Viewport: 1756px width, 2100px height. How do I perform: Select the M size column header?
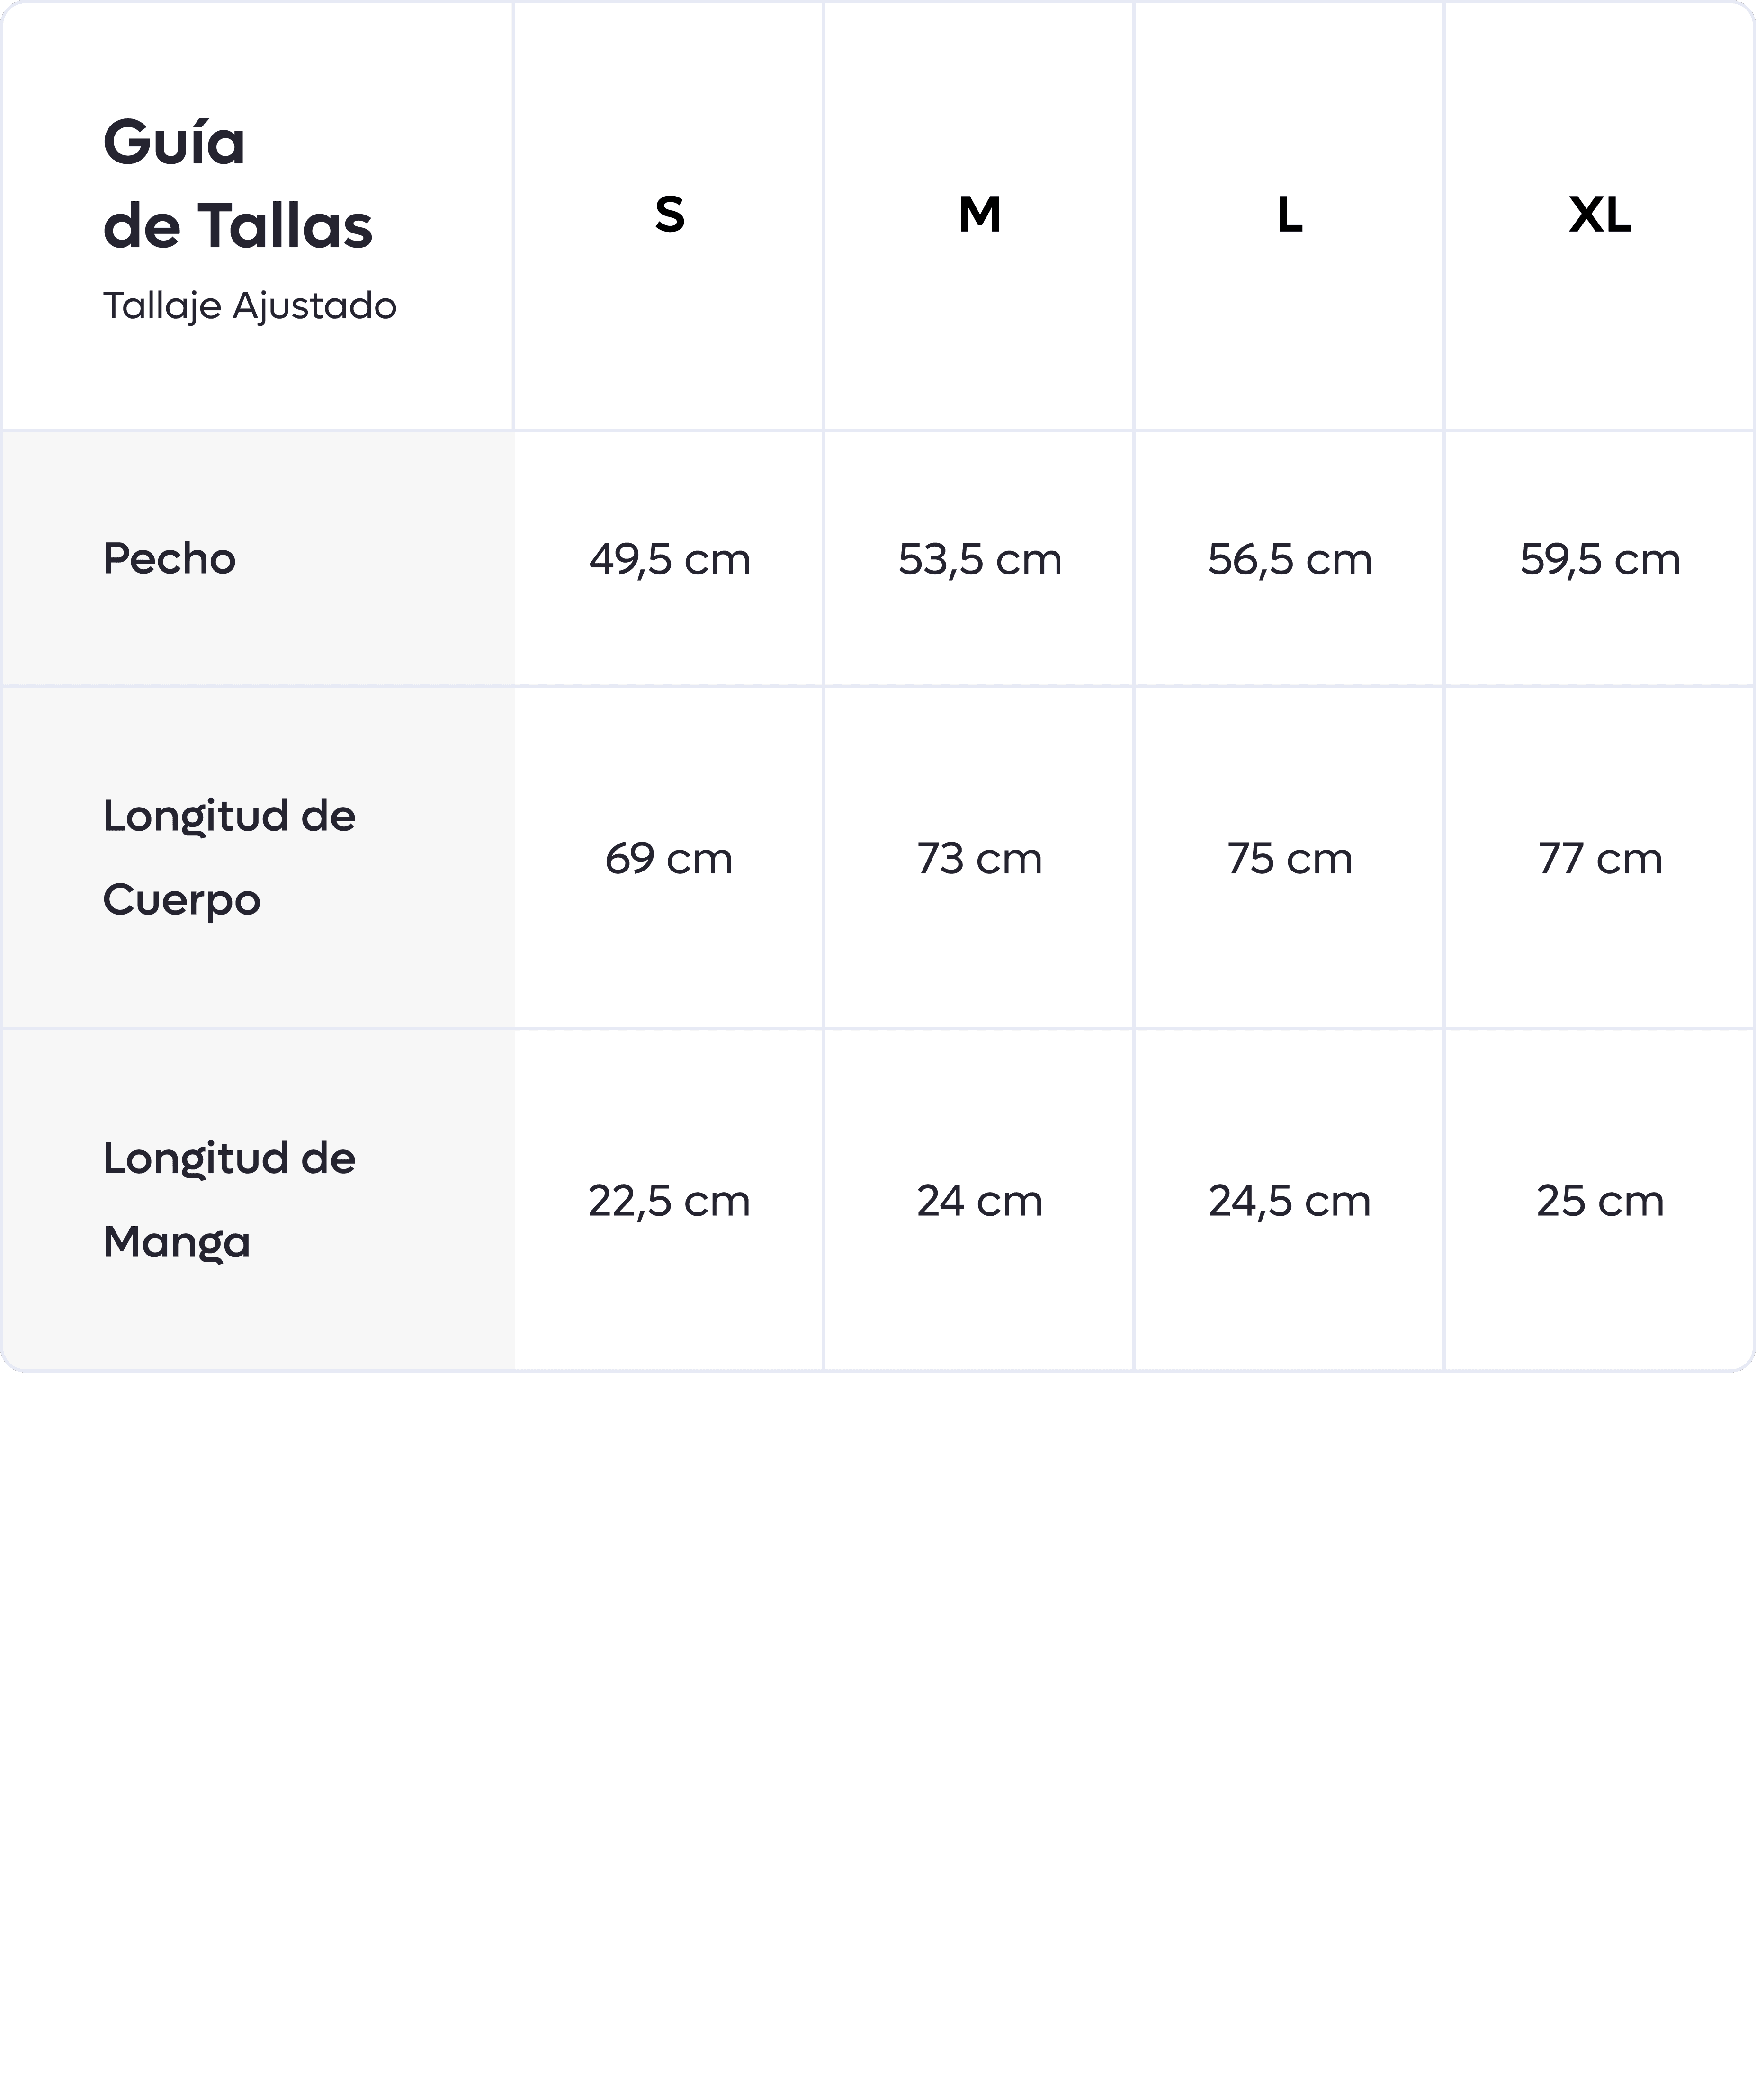tap(979, 215)
